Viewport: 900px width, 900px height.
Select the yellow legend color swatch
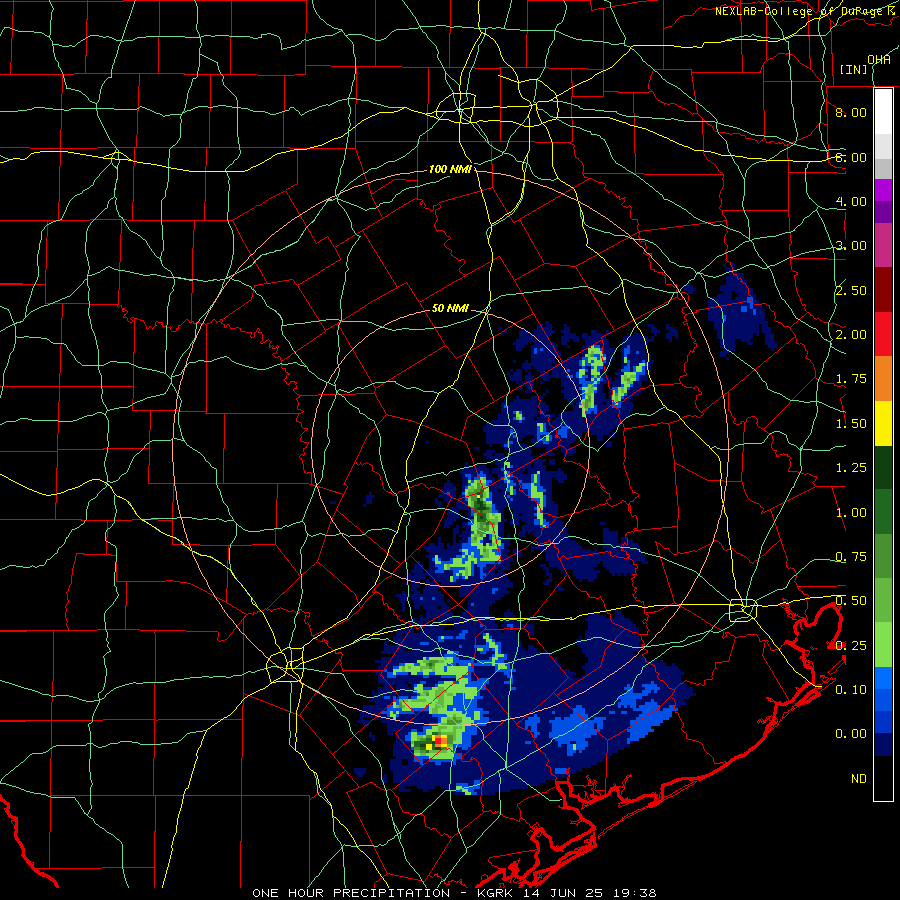pyautogui.click(x=883, y=424)
